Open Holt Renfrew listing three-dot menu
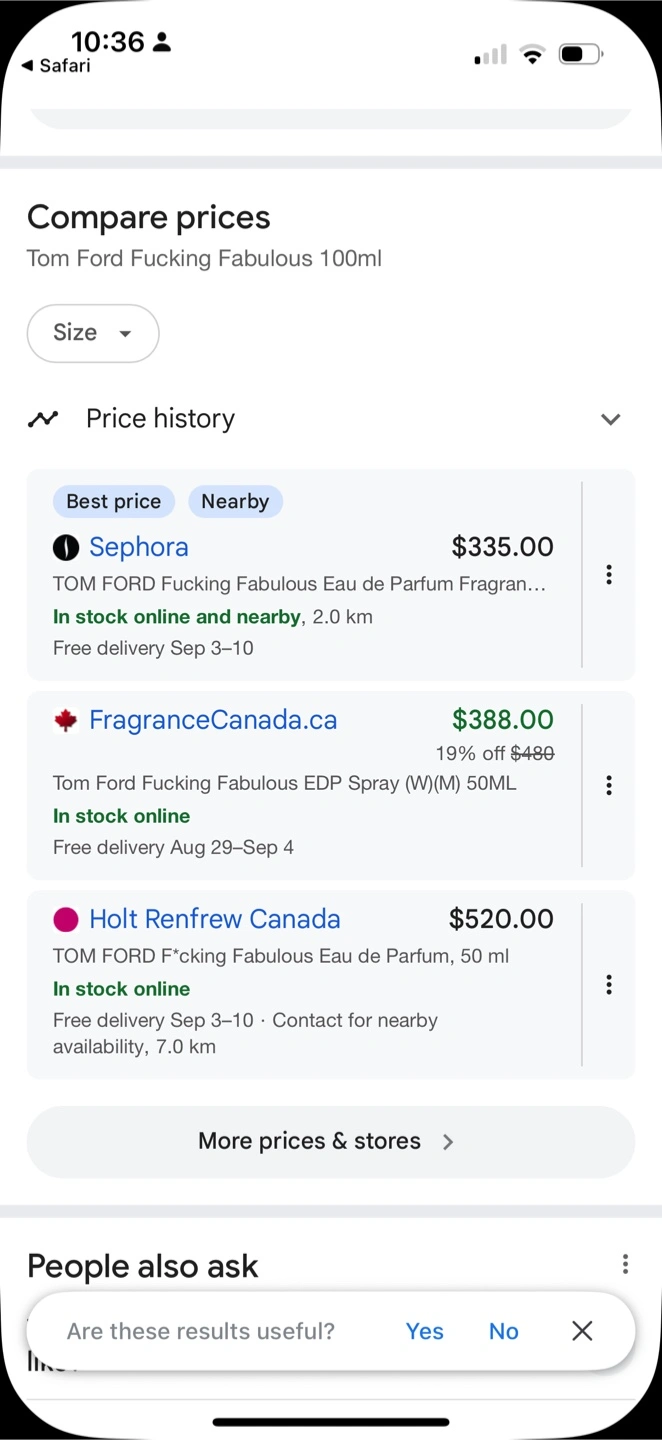662x1440 pixels. coord(608,985)
